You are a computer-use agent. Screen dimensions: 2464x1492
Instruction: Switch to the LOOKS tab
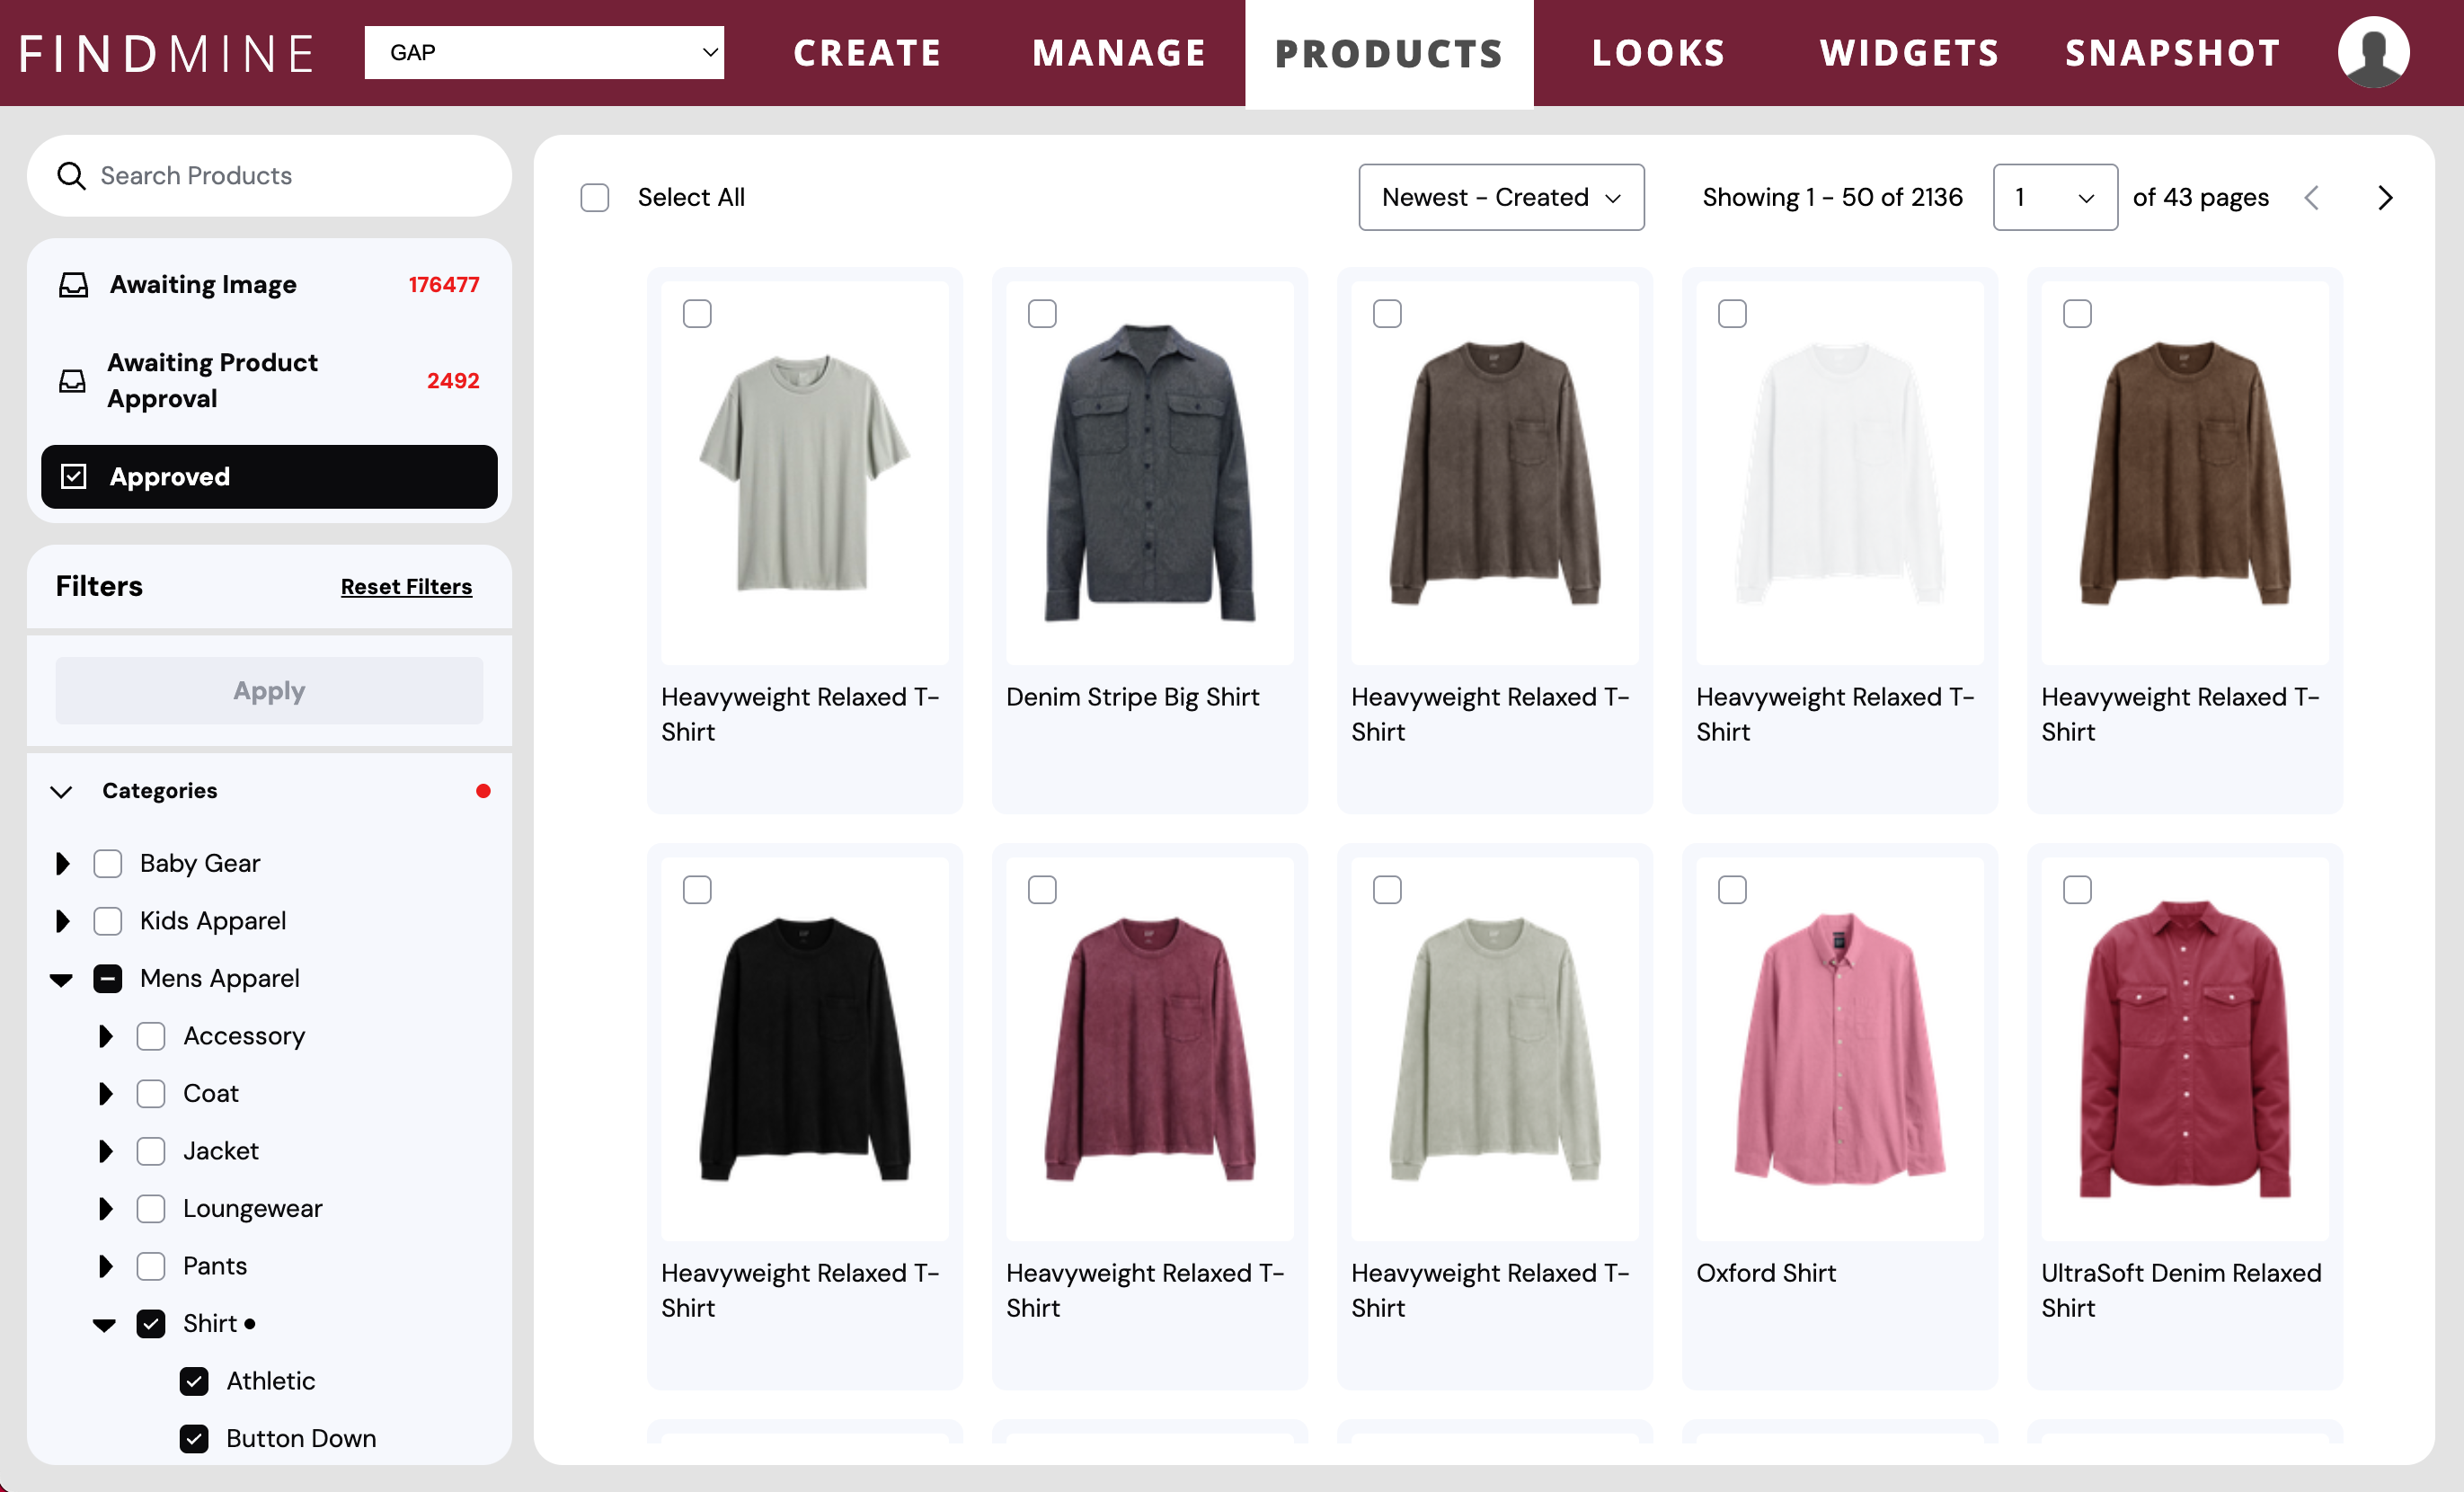[x=1659, y=53]
